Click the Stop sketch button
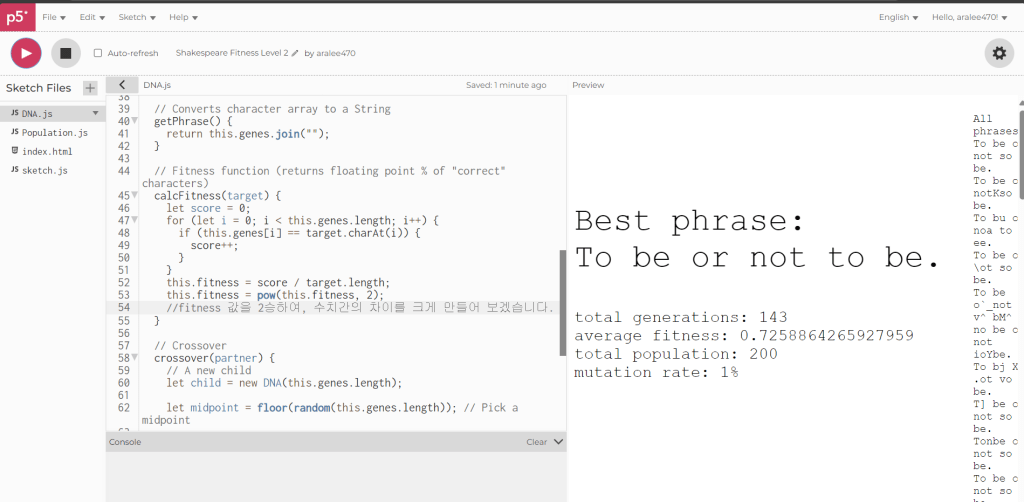1024x502 pixels. [66, 53]
